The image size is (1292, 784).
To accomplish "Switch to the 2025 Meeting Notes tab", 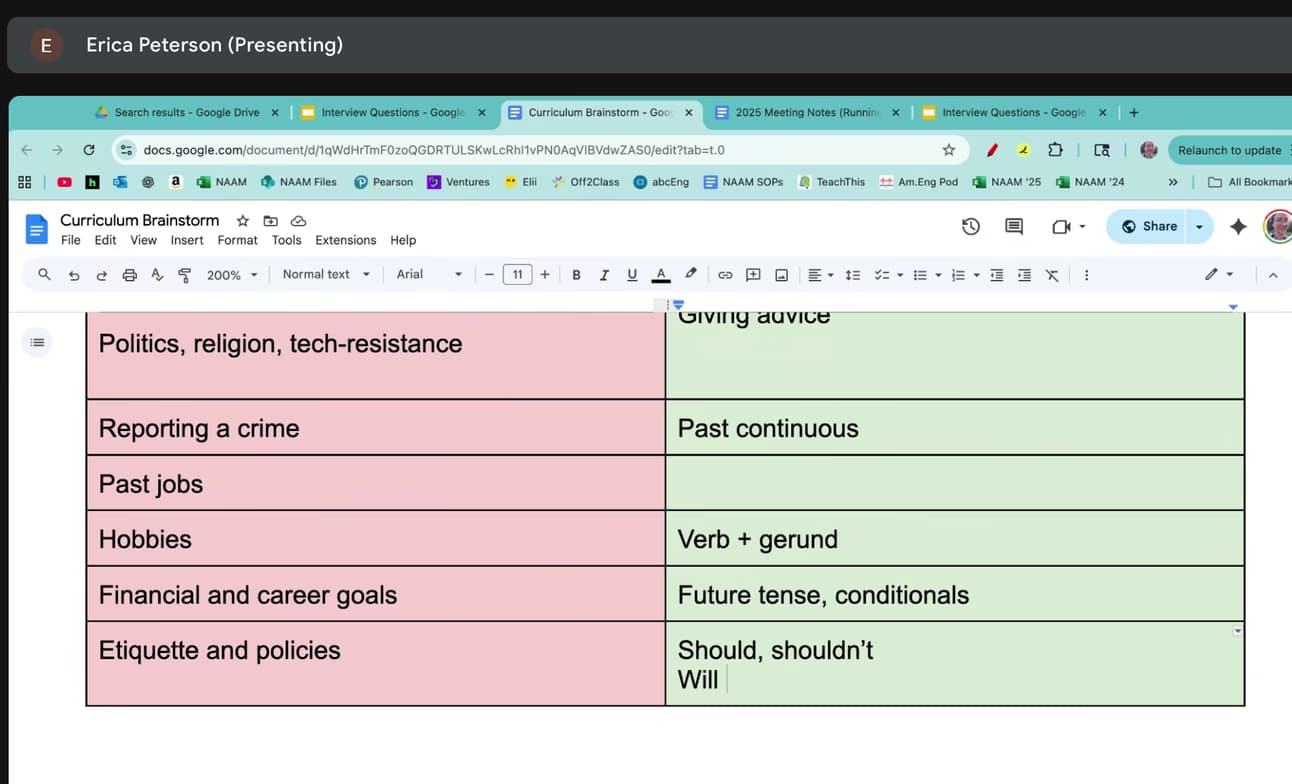I will (800, 112).
